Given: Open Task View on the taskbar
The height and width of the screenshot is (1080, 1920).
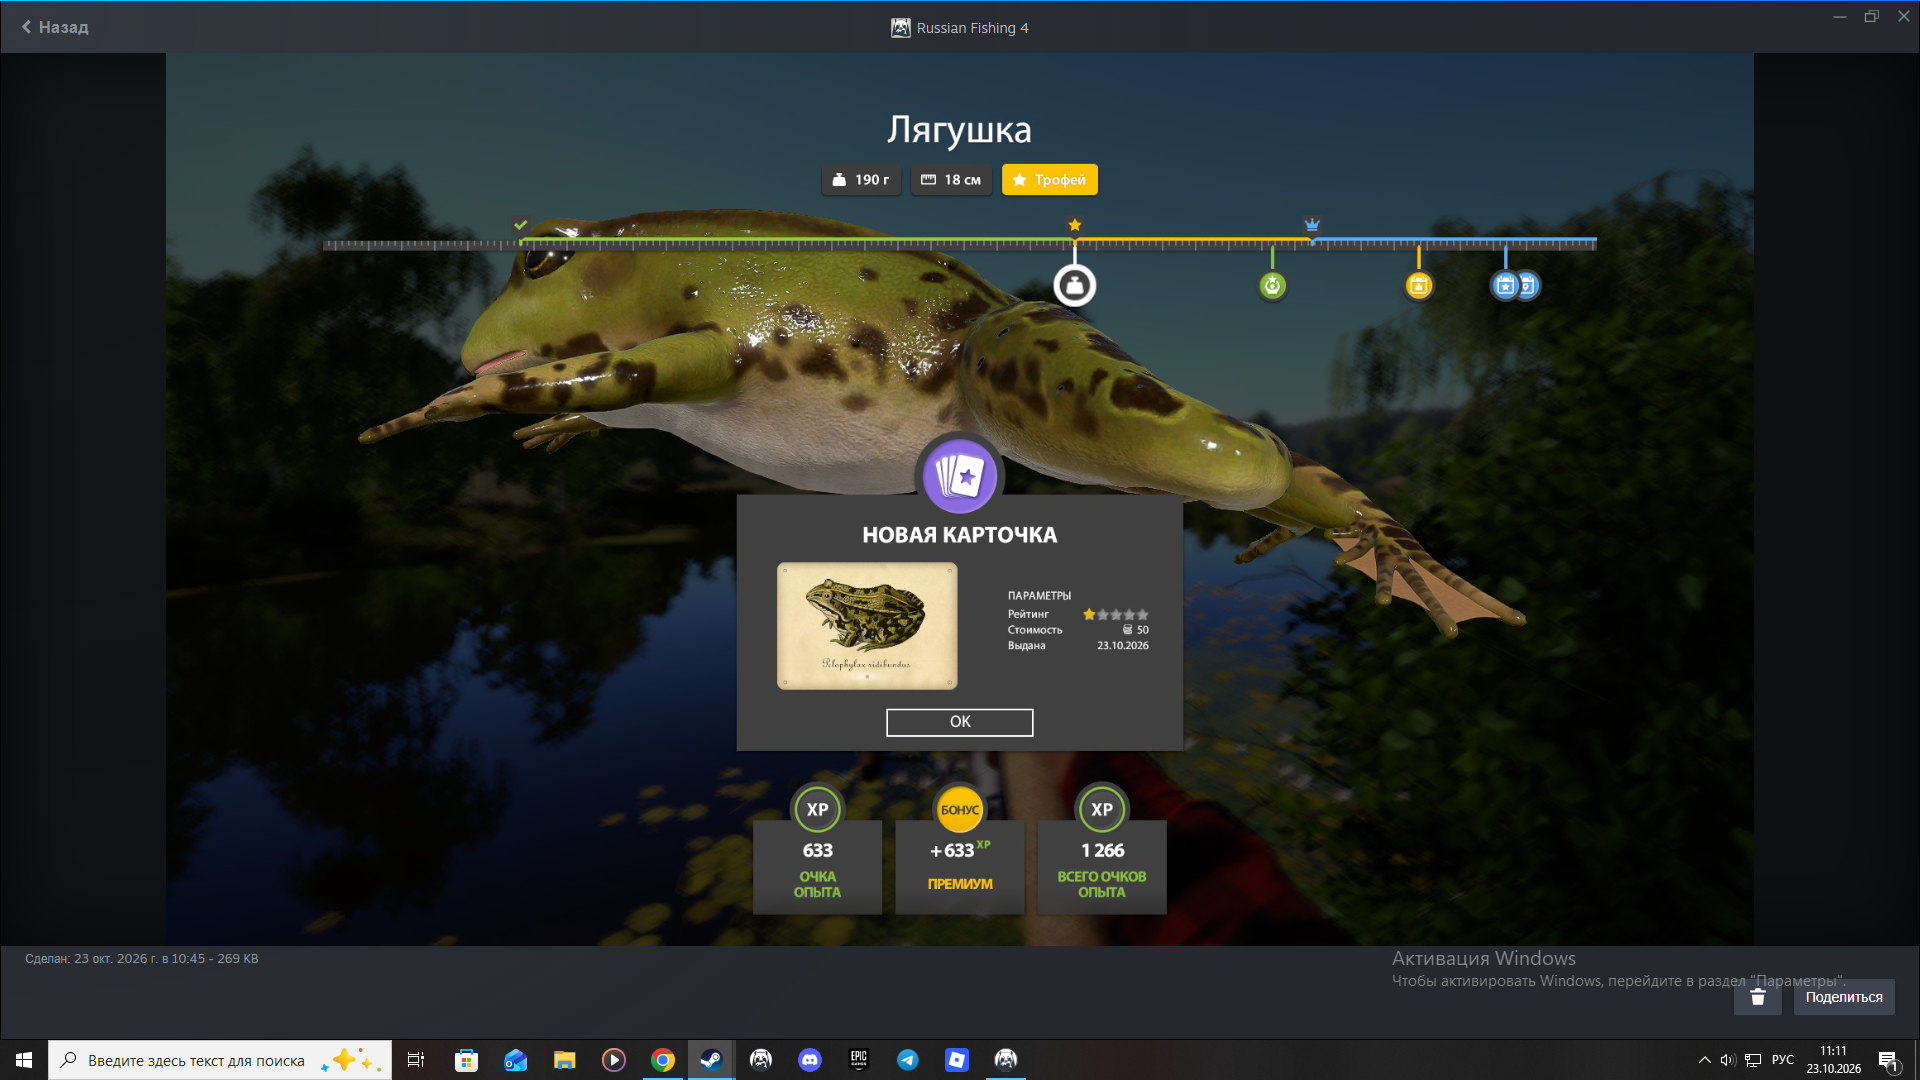Looking at the screenshot, I should (415, 1060).
